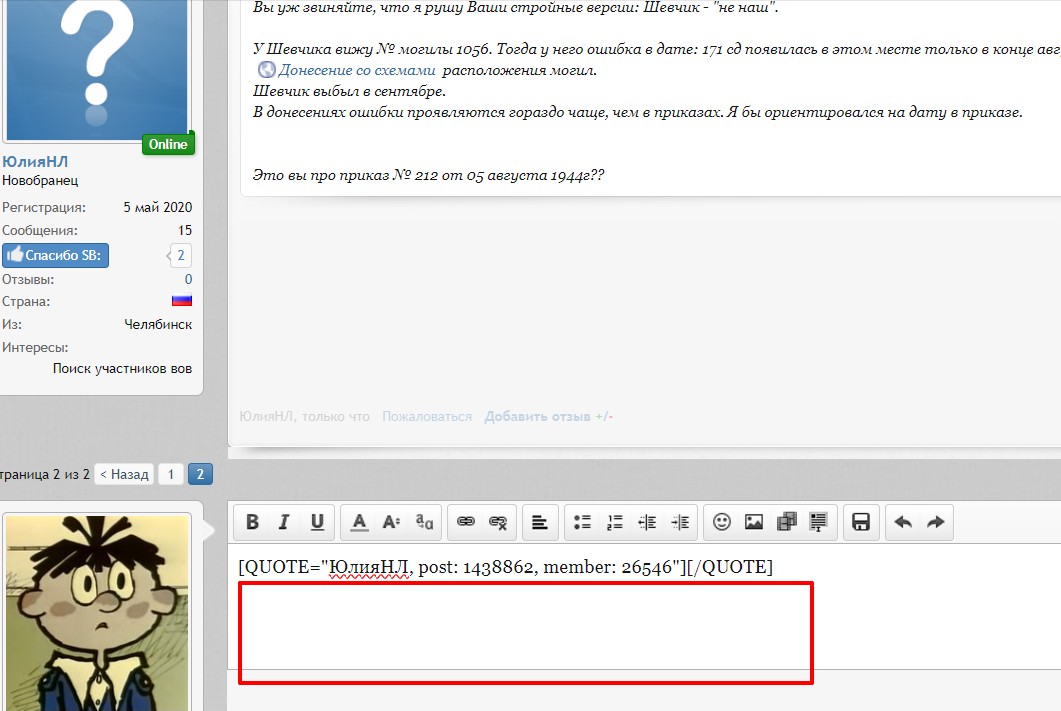
Task: Click the unlink icon
Action: 498,522
